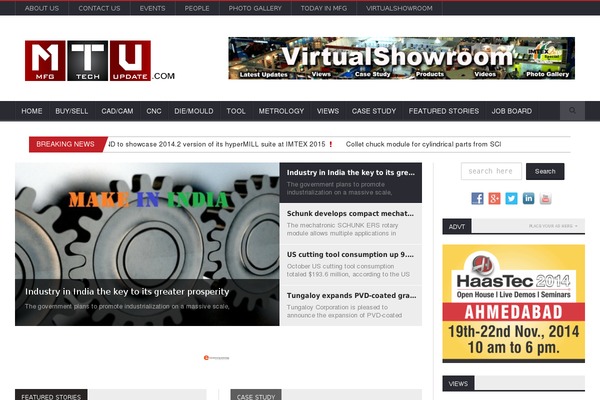Select slider item 'US cutting tool consumption'

[x=351, y=265]
